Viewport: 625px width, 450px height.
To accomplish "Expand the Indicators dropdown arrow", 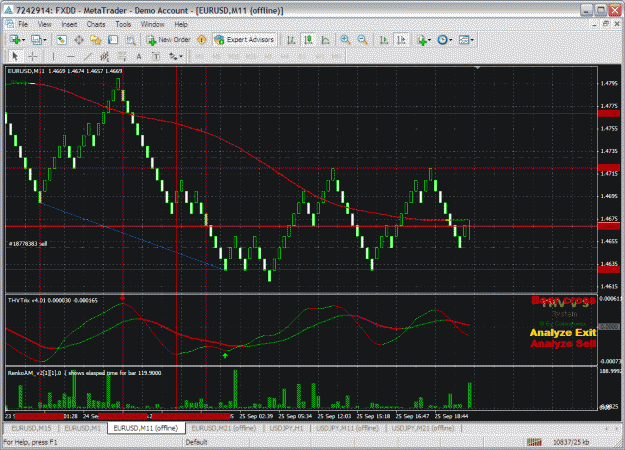I will (430, 40).
